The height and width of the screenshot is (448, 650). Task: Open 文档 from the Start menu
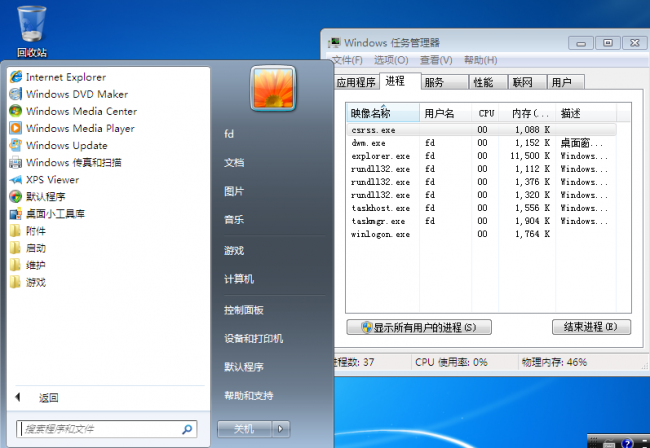(x=234, y=162)
